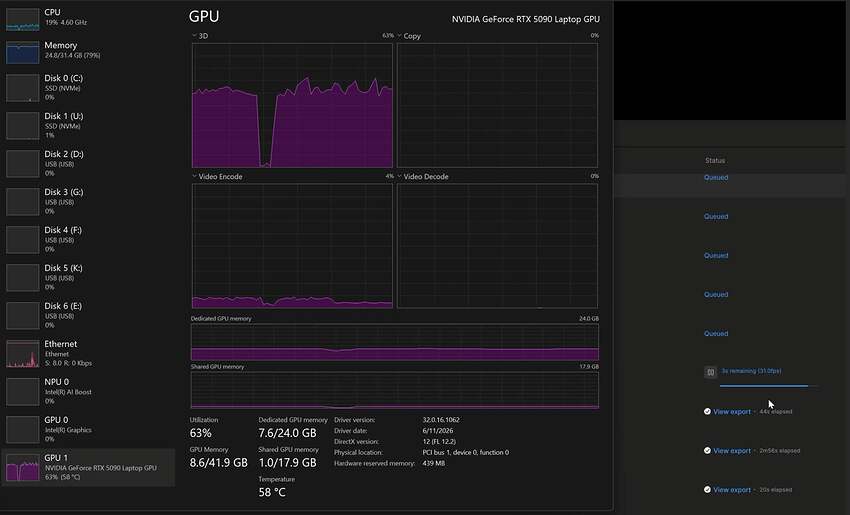850x515 pixels.
Task: Select GPU 0 Intel Graphics entry
Action: coord(88,429)
